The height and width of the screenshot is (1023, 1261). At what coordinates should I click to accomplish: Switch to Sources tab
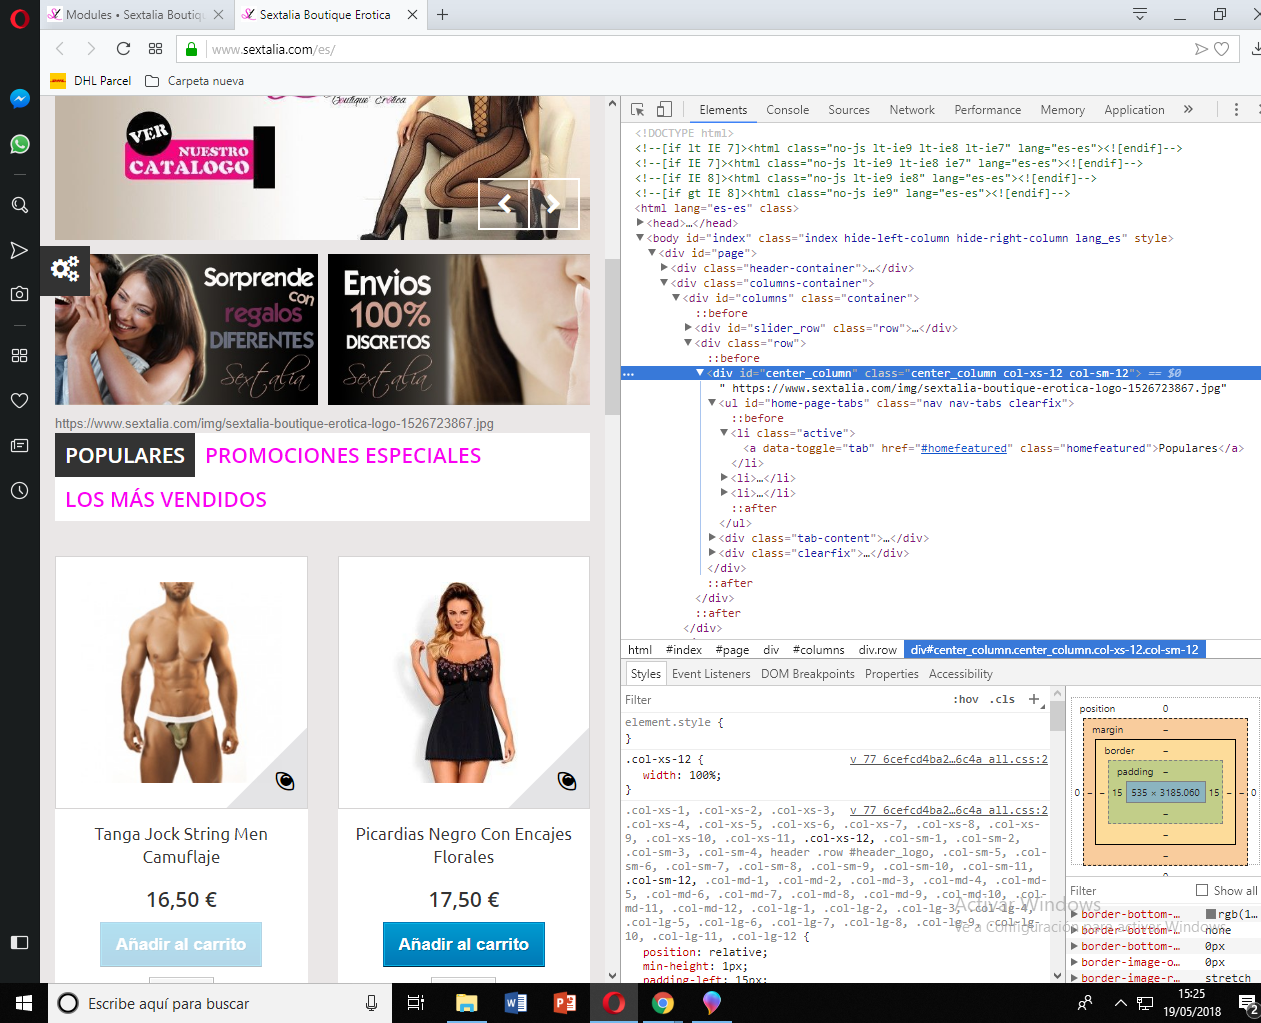[849, 110]
